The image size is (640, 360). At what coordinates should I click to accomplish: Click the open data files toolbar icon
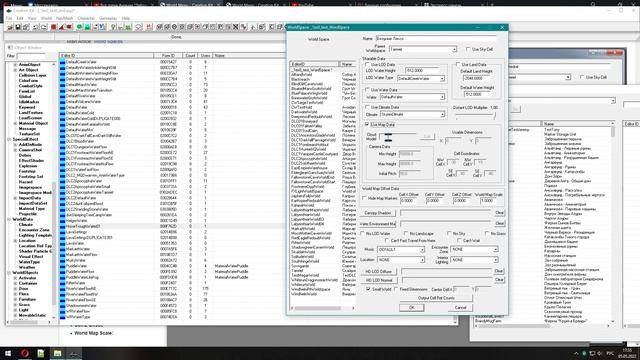(10, 27)
